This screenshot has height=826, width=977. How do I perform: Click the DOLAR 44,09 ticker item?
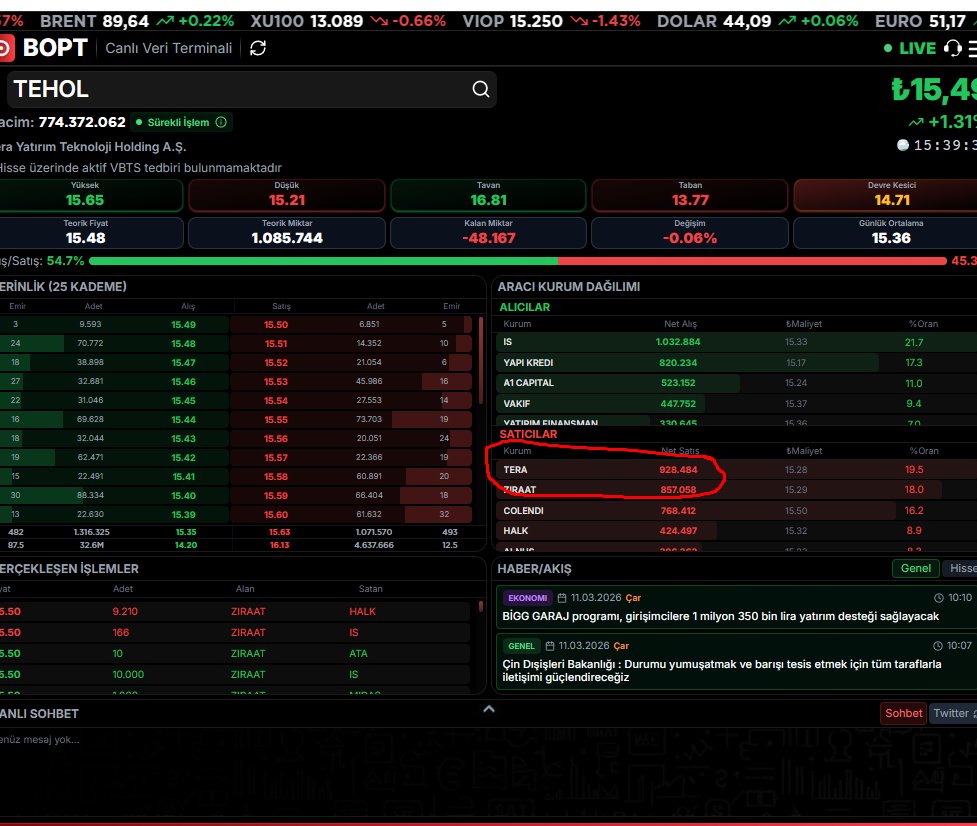[x=757, y=21]
